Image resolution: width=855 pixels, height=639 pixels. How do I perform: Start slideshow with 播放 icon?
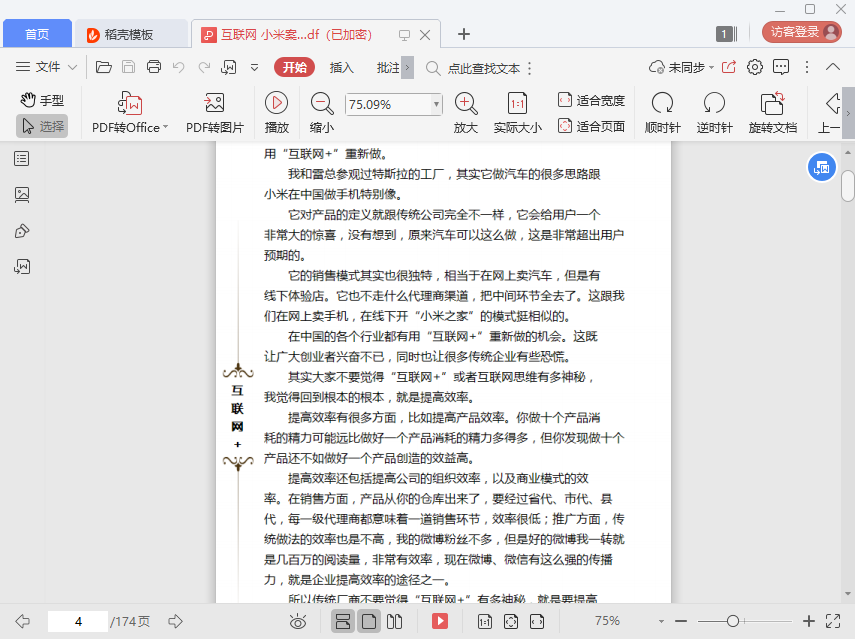pos(276,103)
